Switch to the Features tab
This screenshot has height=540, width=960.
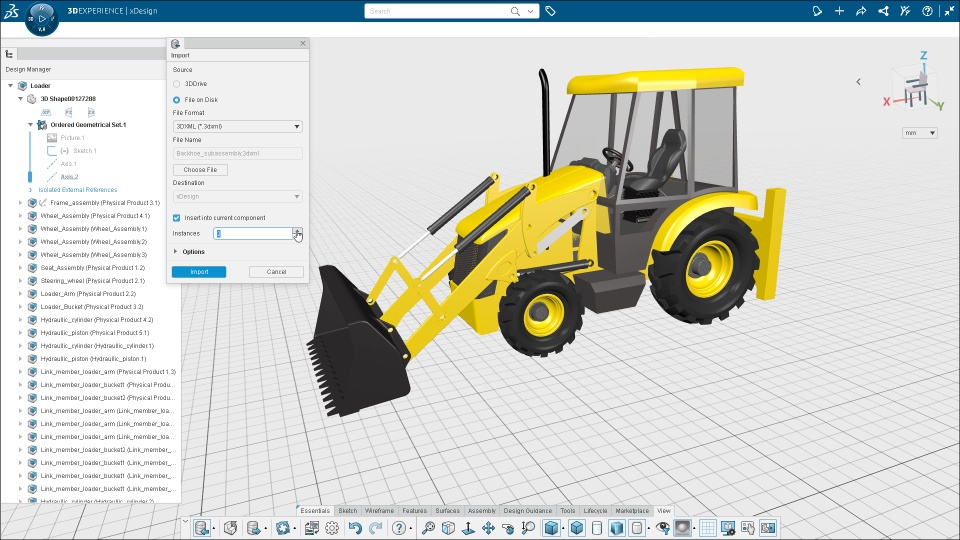(x=414, y=511)
